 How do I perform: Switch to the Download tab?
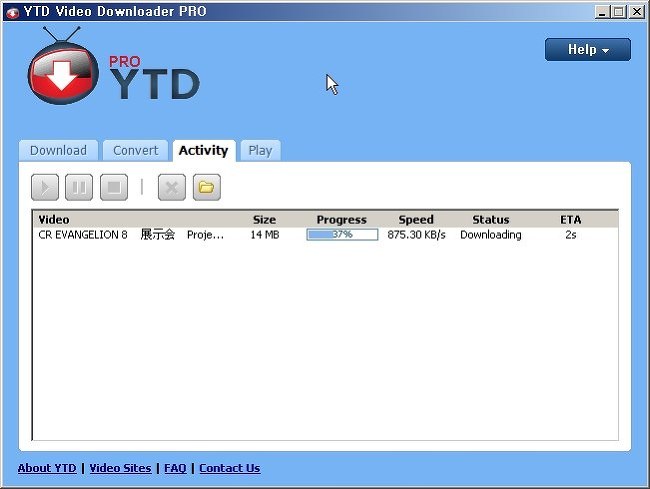click(58, 150)
